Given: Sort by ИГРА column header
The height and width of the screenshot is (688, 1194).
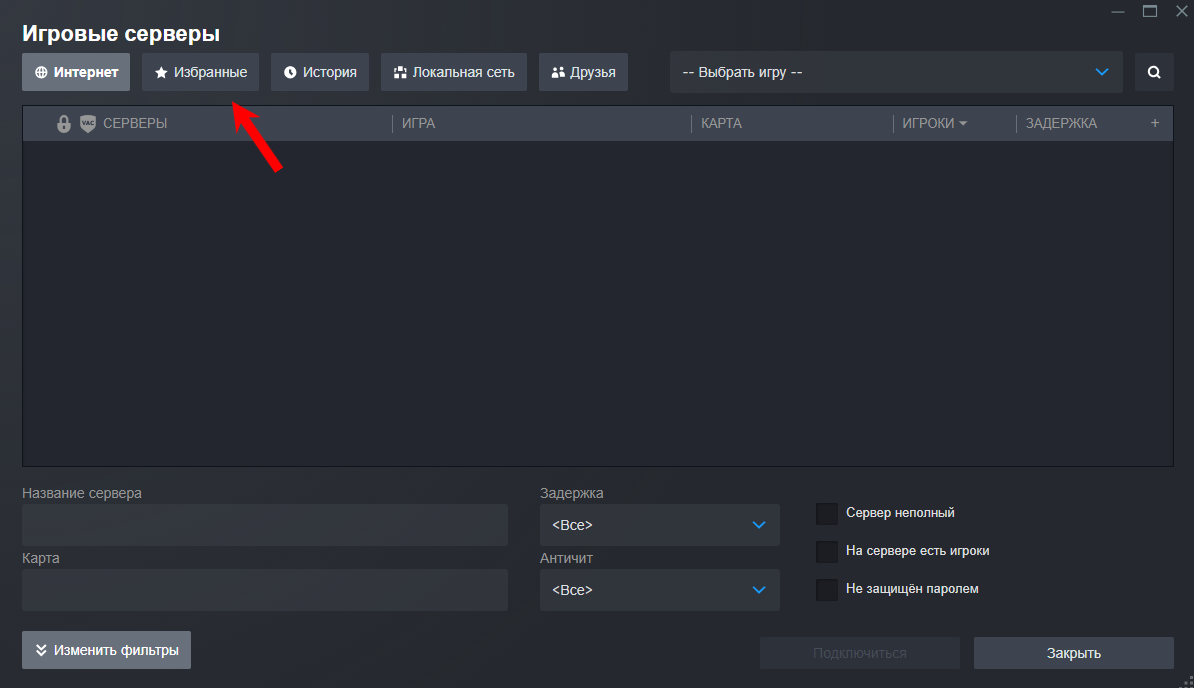Looking at the screenshot, I should click(x=418, y=123).
